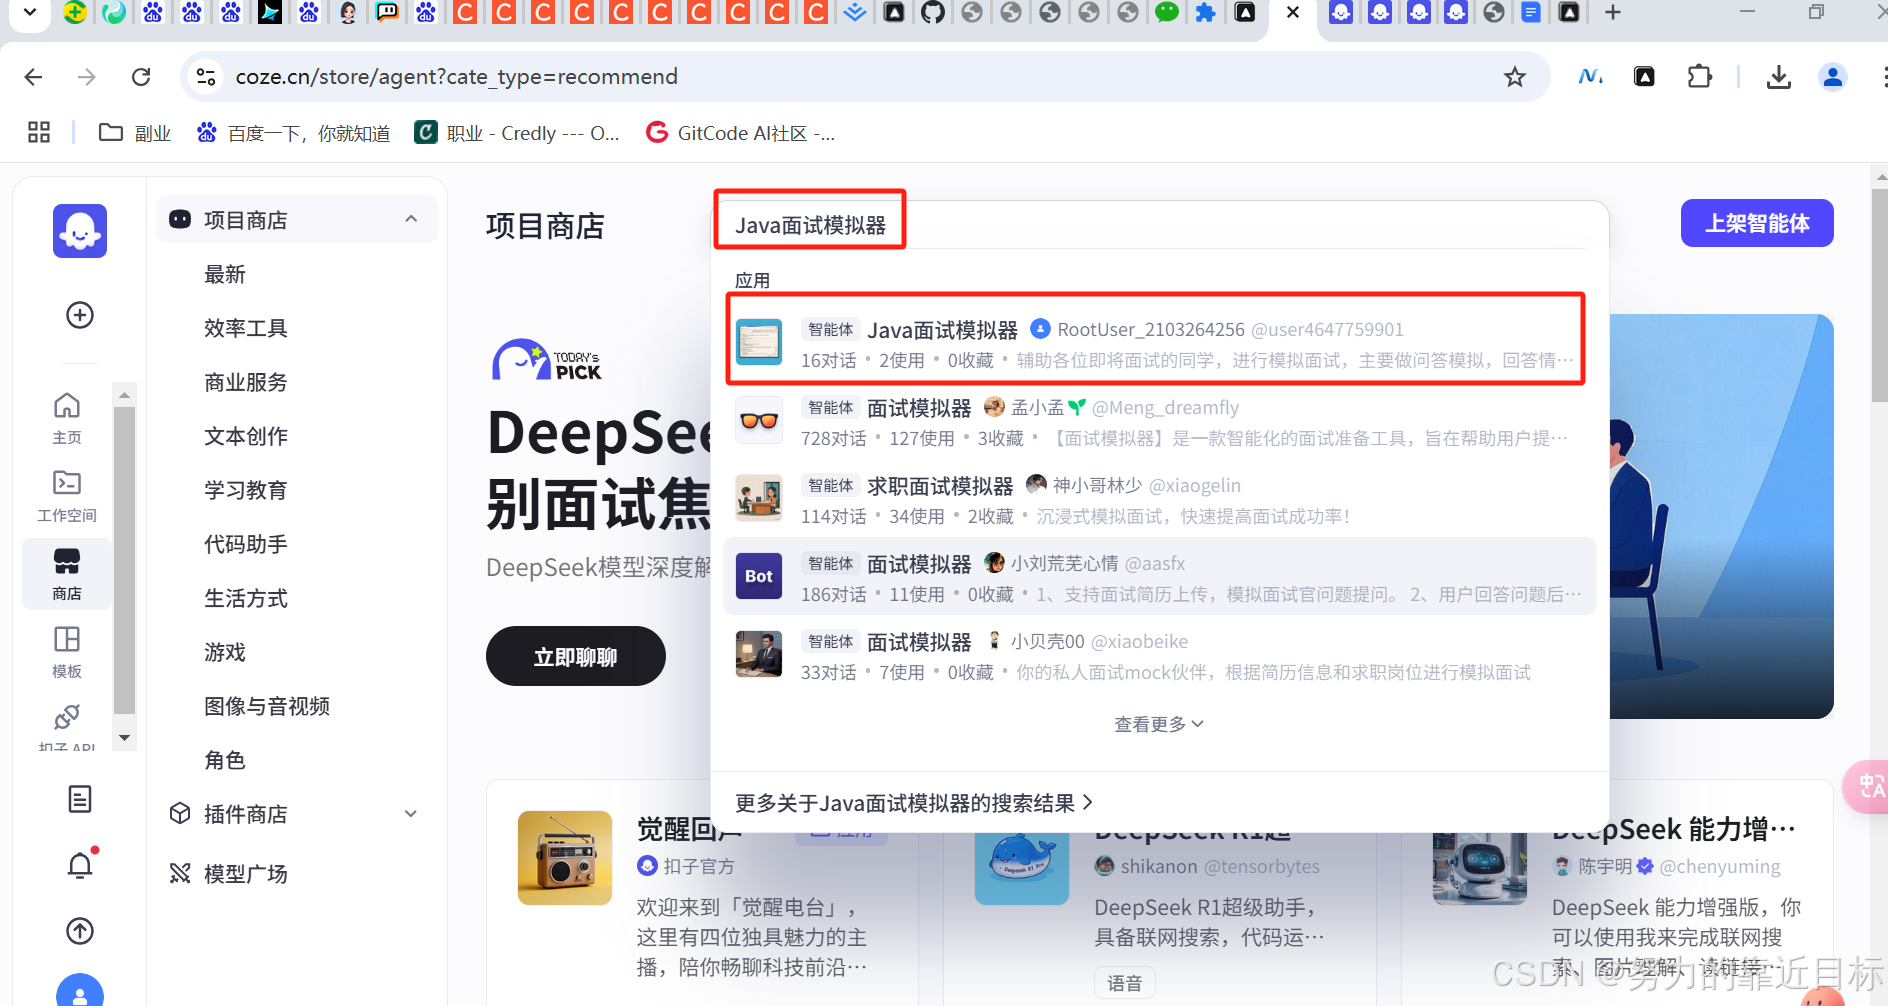The image size is (1888, 1006).
Task: Select the 代码助手 category
Action: [x=246, y=544]
